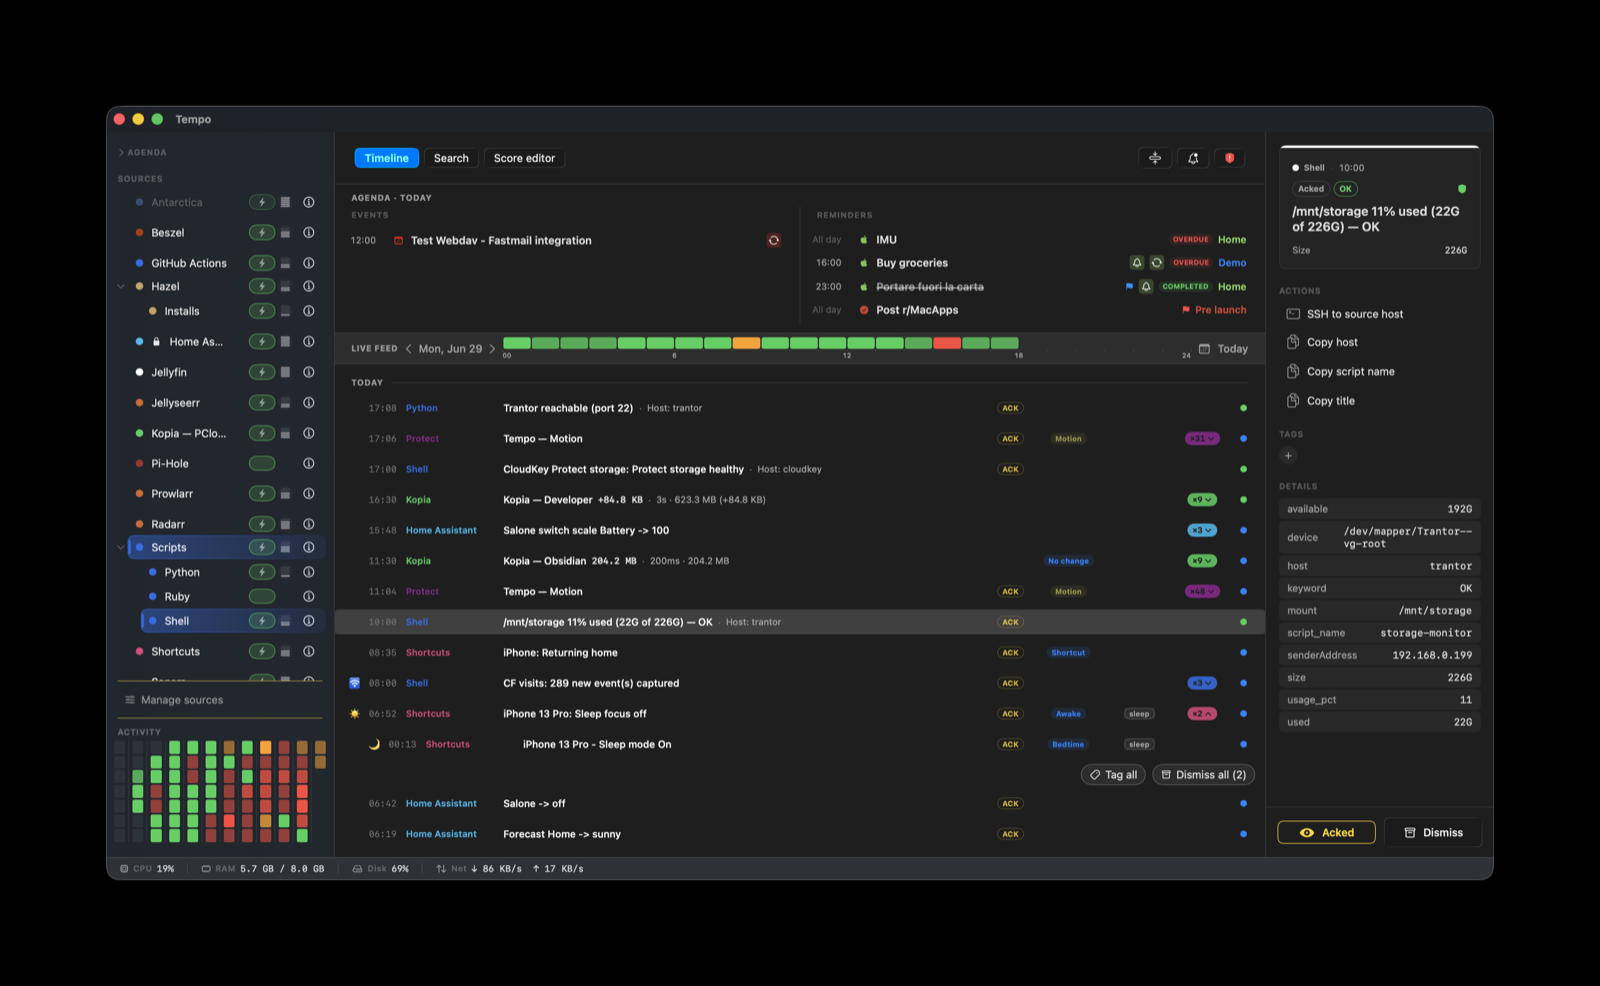Click density icon next to Antarctica

285,202
